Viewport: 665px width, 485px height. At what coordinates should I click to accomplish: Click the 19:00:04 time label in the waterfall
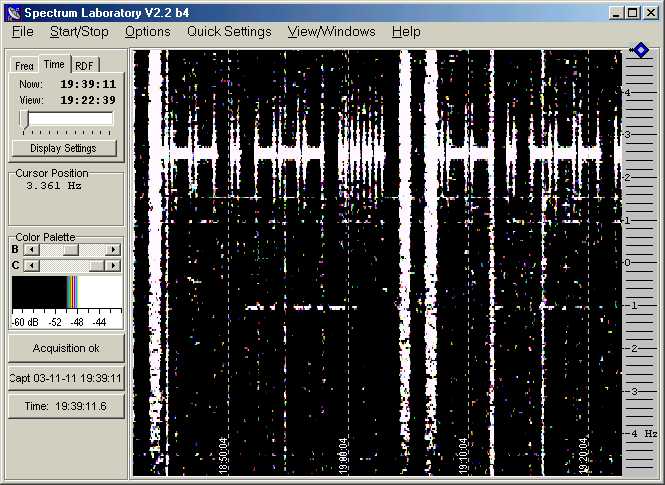point(344,456)
